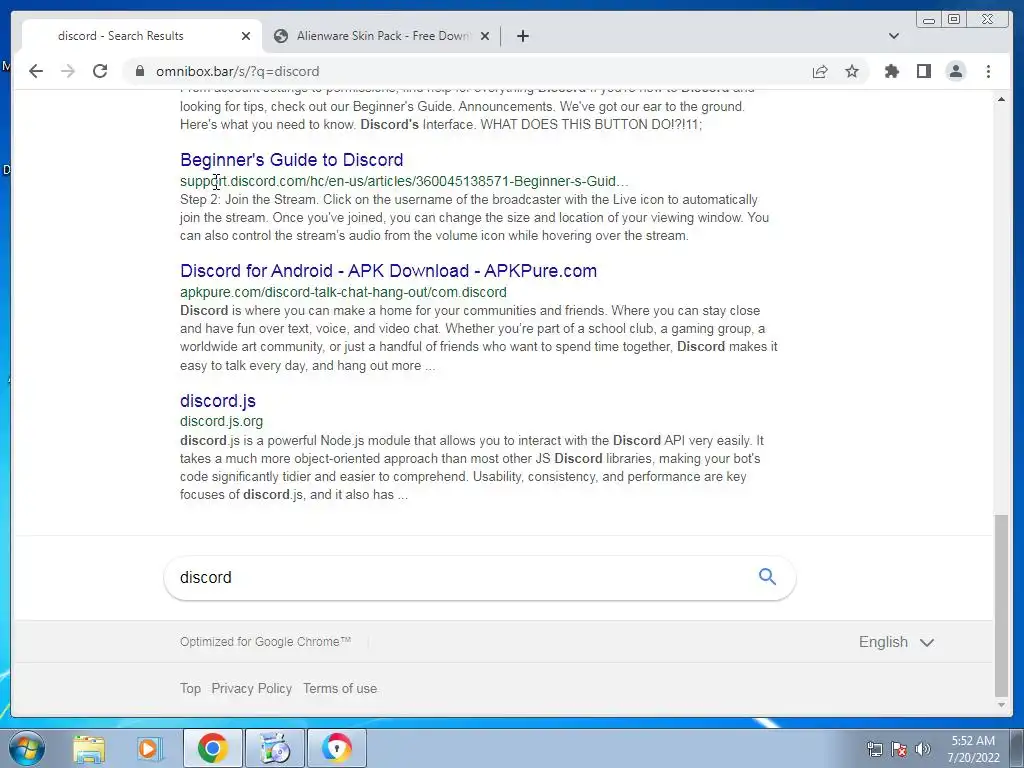Click the scrollbar down arrow
The width and height of the screenshot is (1024, 768).
click(x=1001, y=705)
